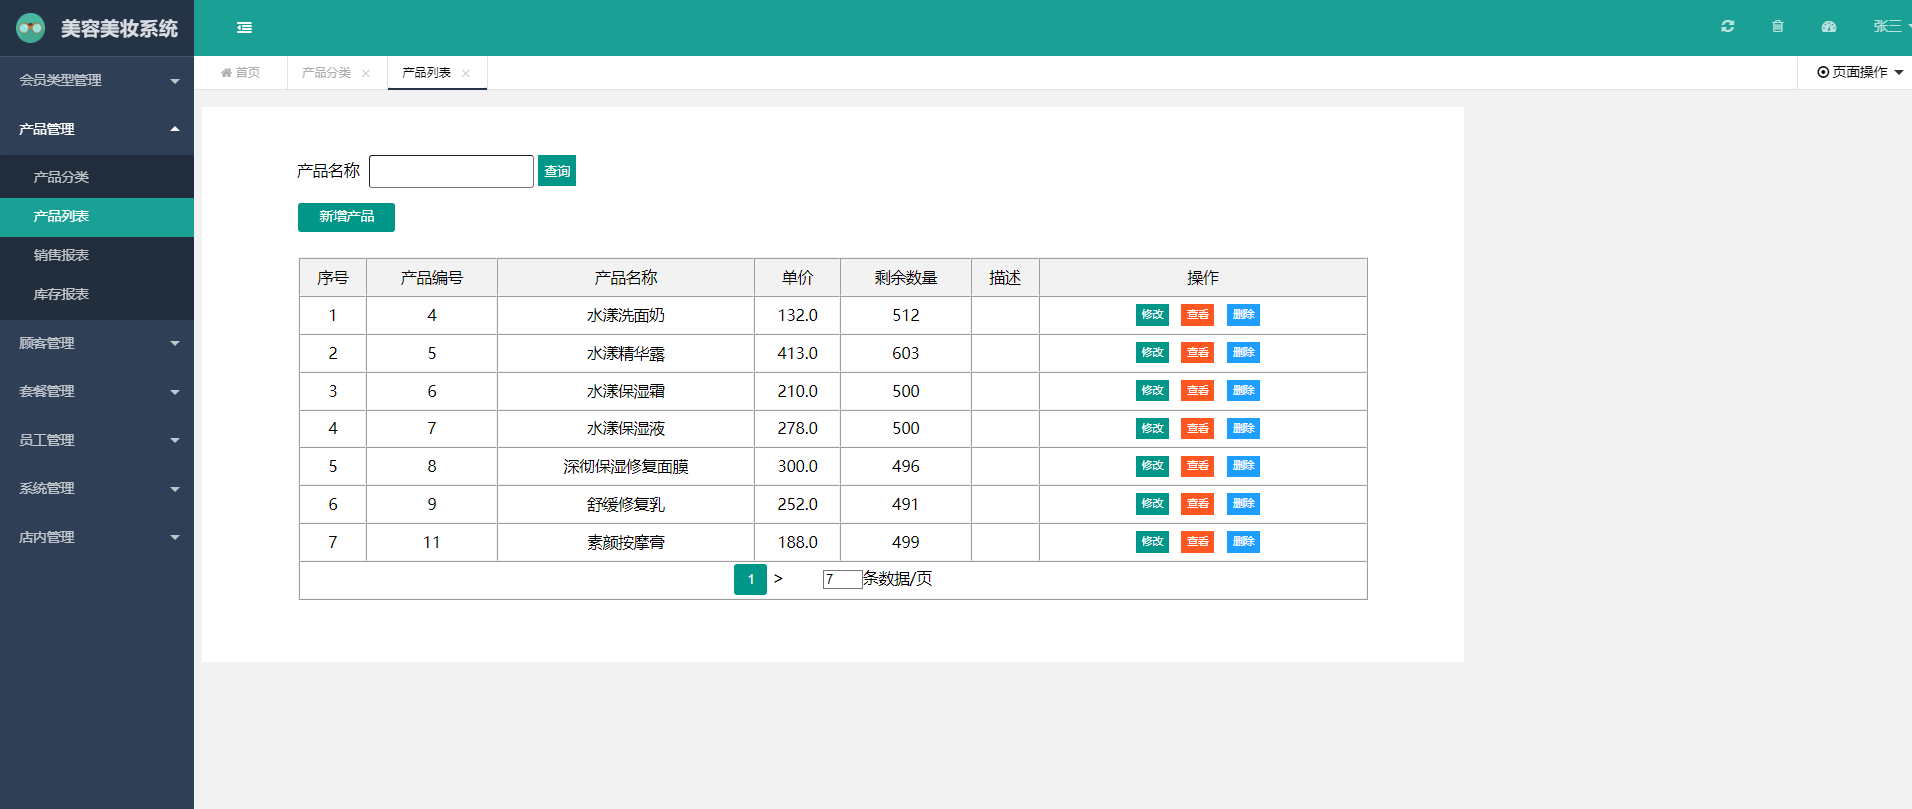The image size is (1912, 809).
Task: Close the 产品列表 tab
Action: [466, 74]
